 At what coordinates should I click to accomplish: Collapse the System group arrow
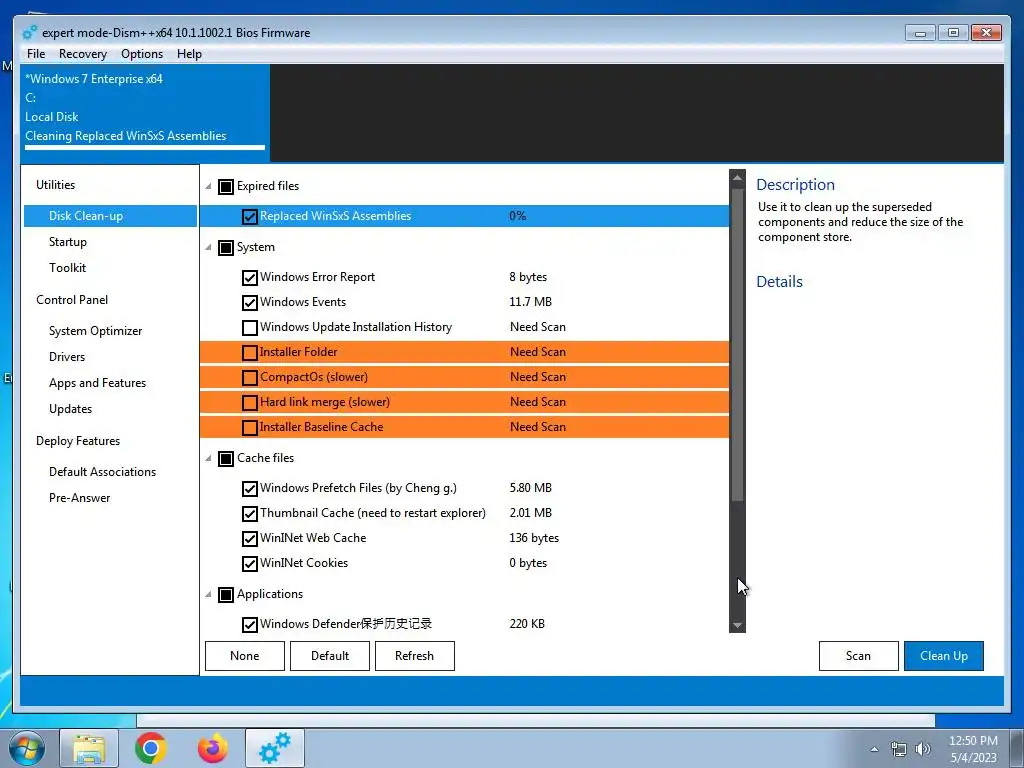208,248
